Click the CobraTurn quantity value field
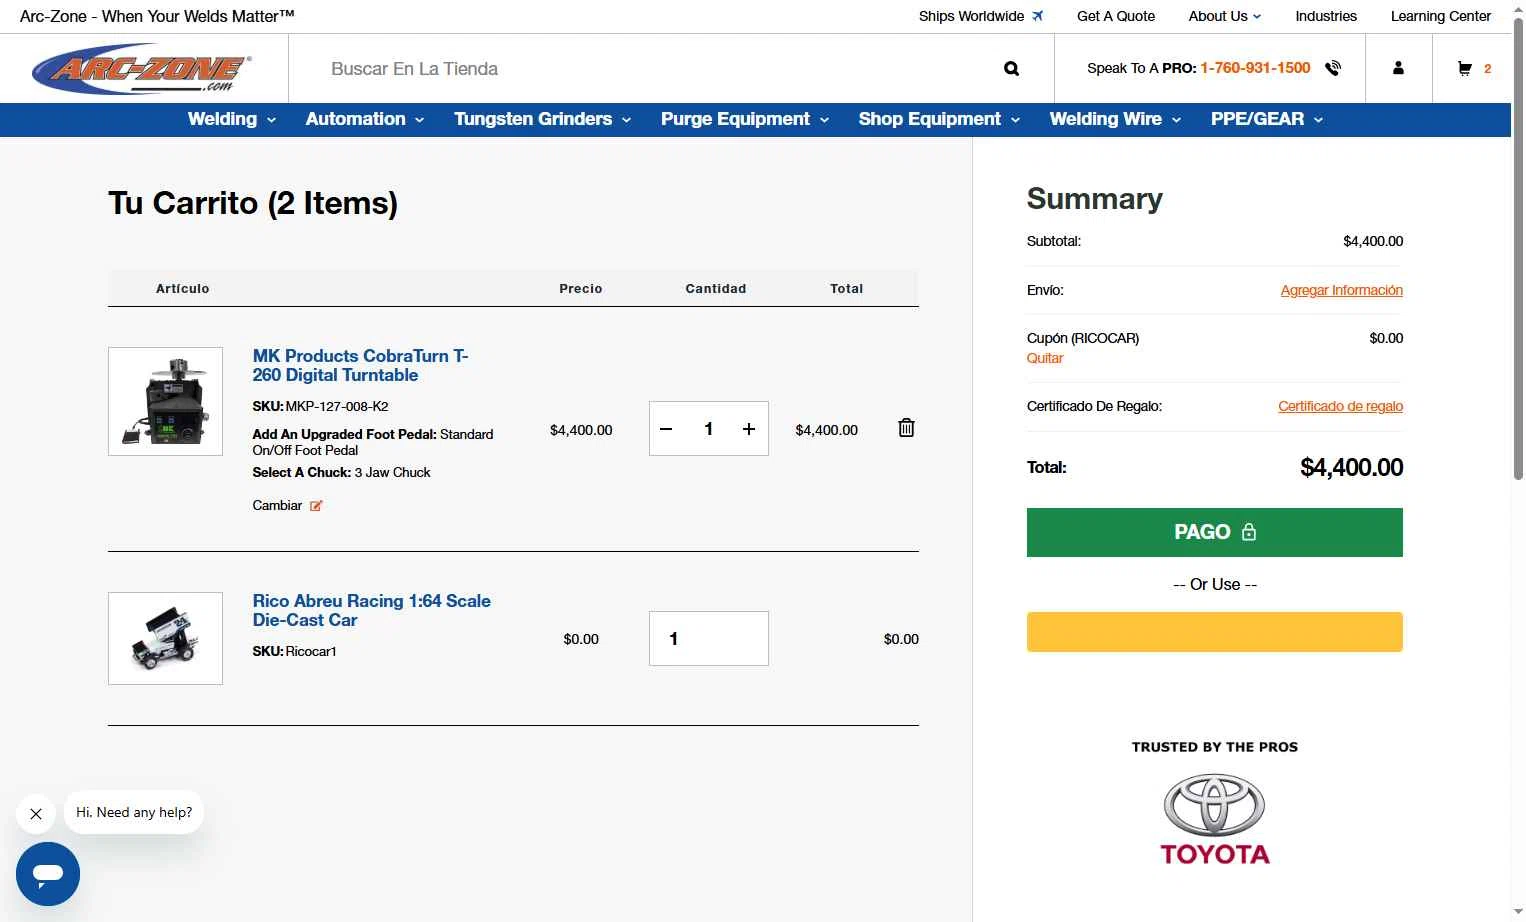Screen dimensions: 1526x922 tap(708, 429)
